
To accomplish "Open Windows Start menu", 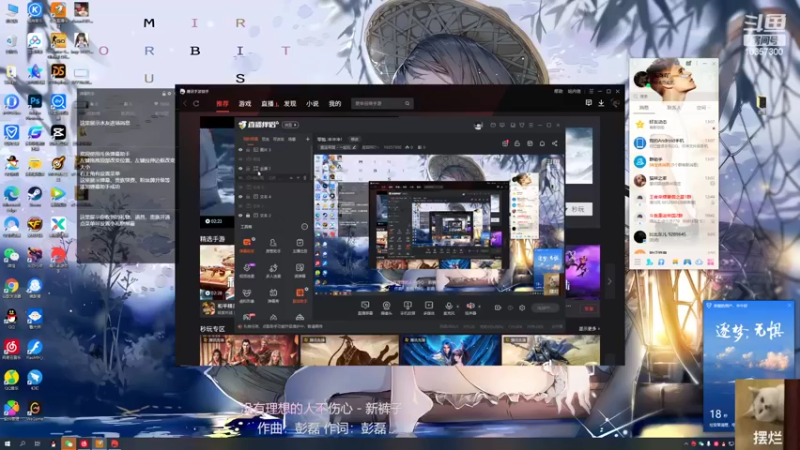I will tap(7, 444).
